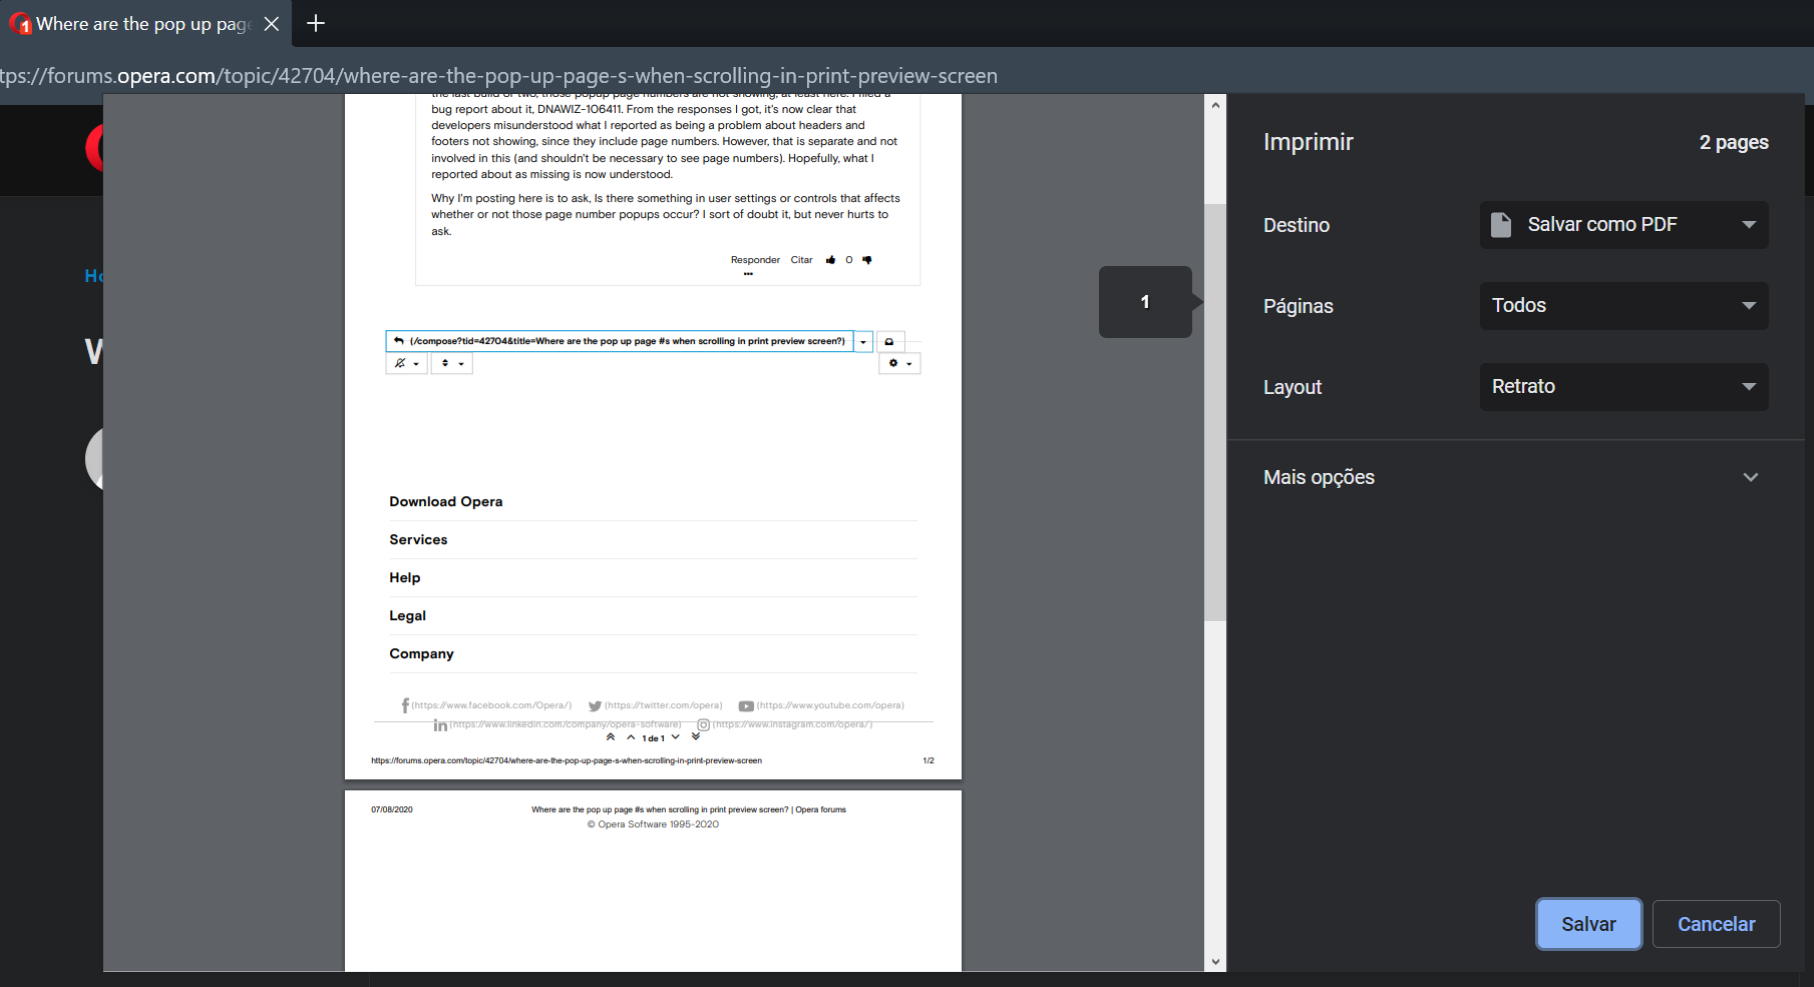Viewport: 1814px width, 987px height.
Task: Click the Citar link in preview
Action: pyautogui.click(x=802, y=260)
